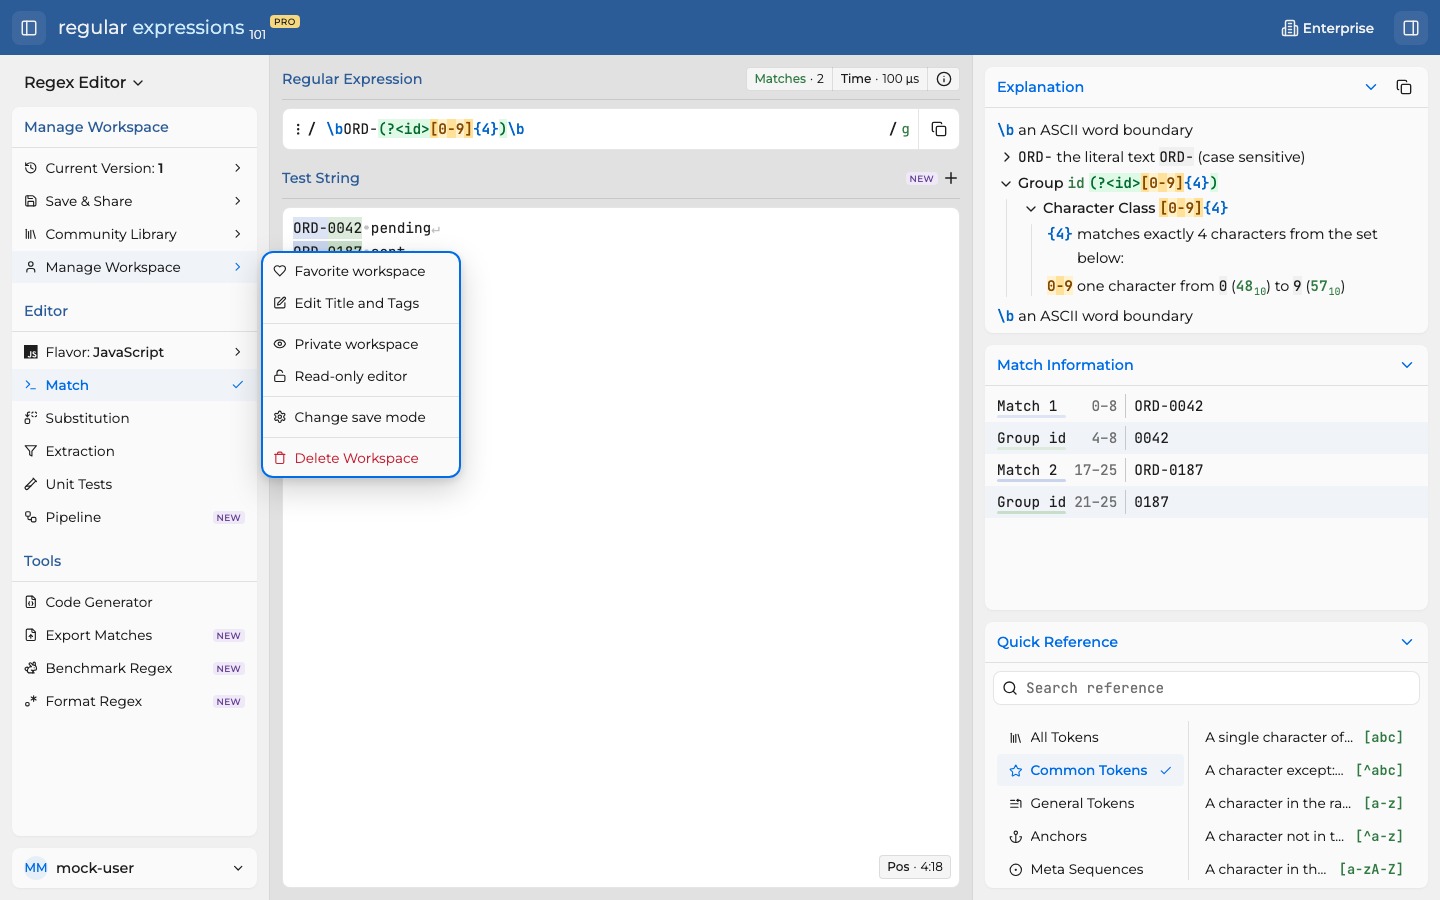The image size is (1440, 900).
Task: Select the Match mode option
Action: 134,385
